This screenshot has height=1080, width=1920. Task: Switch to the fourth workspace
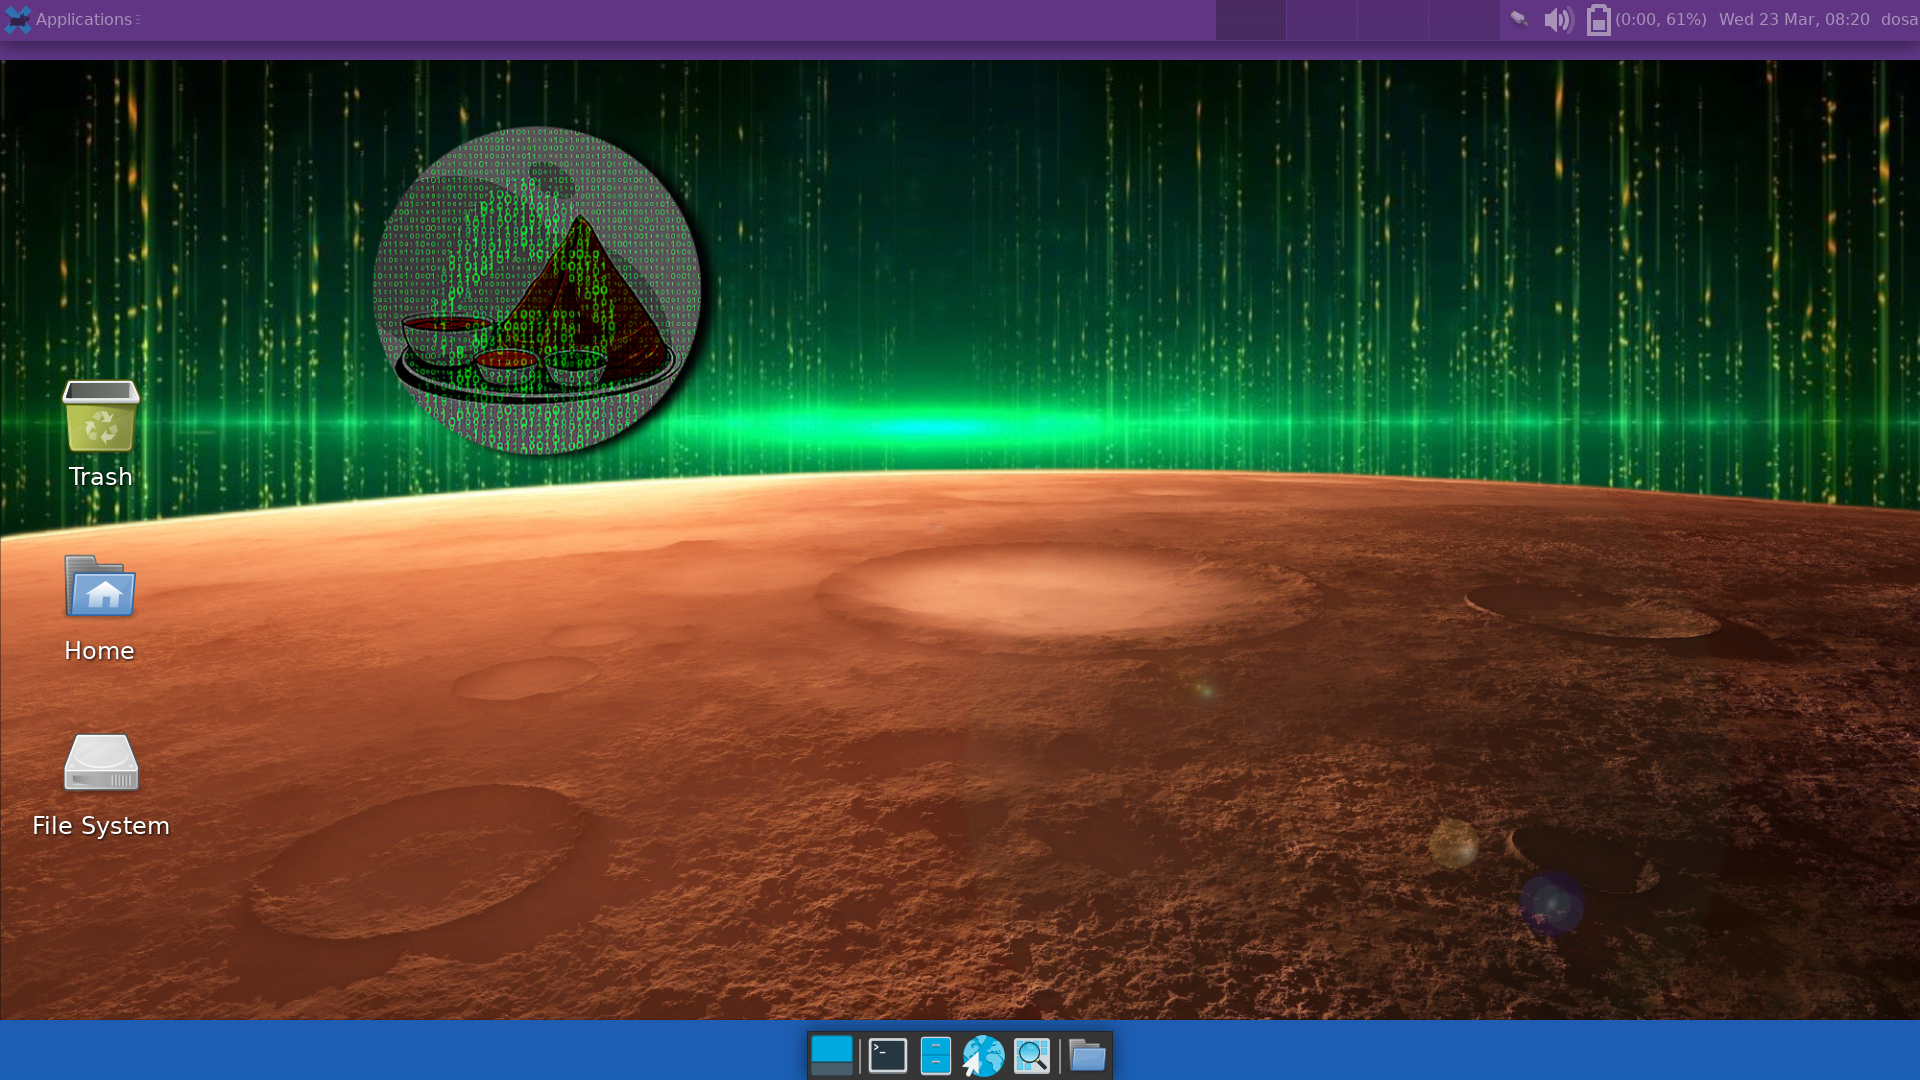coord(1463,19)
